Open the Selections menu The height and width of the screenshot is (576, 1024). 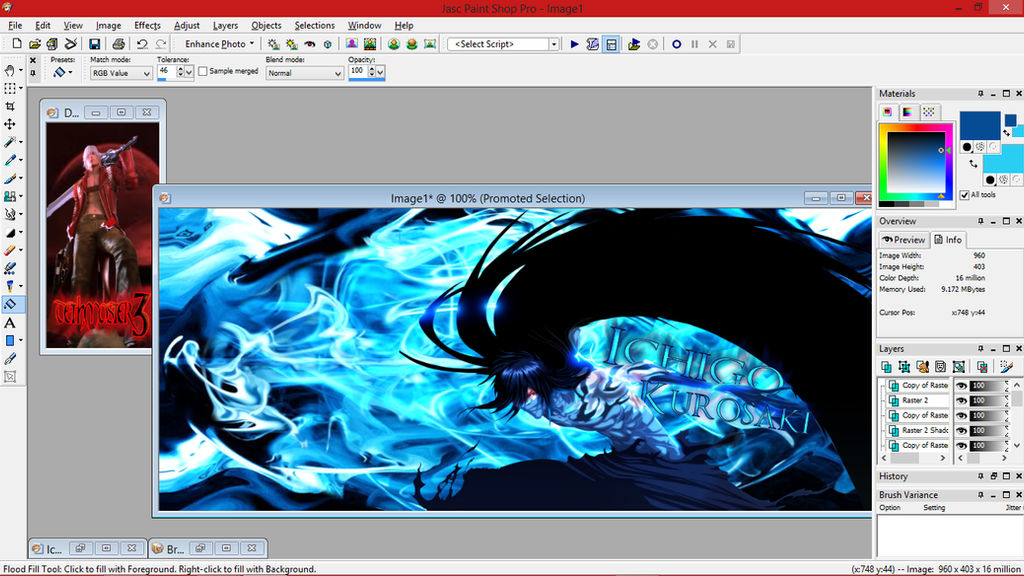314,25
